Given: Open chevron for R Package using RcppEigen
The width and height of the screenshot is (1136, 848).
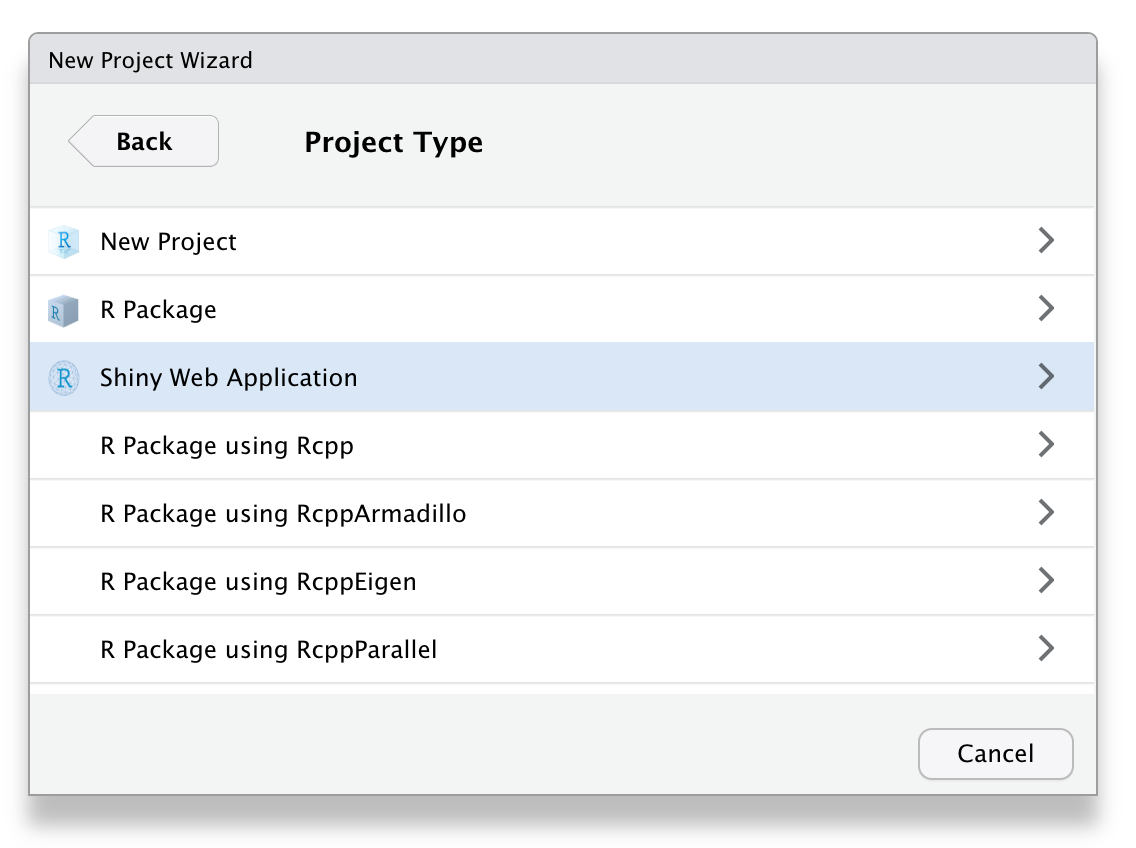Looking at the screenshot, I should 1046,581.
